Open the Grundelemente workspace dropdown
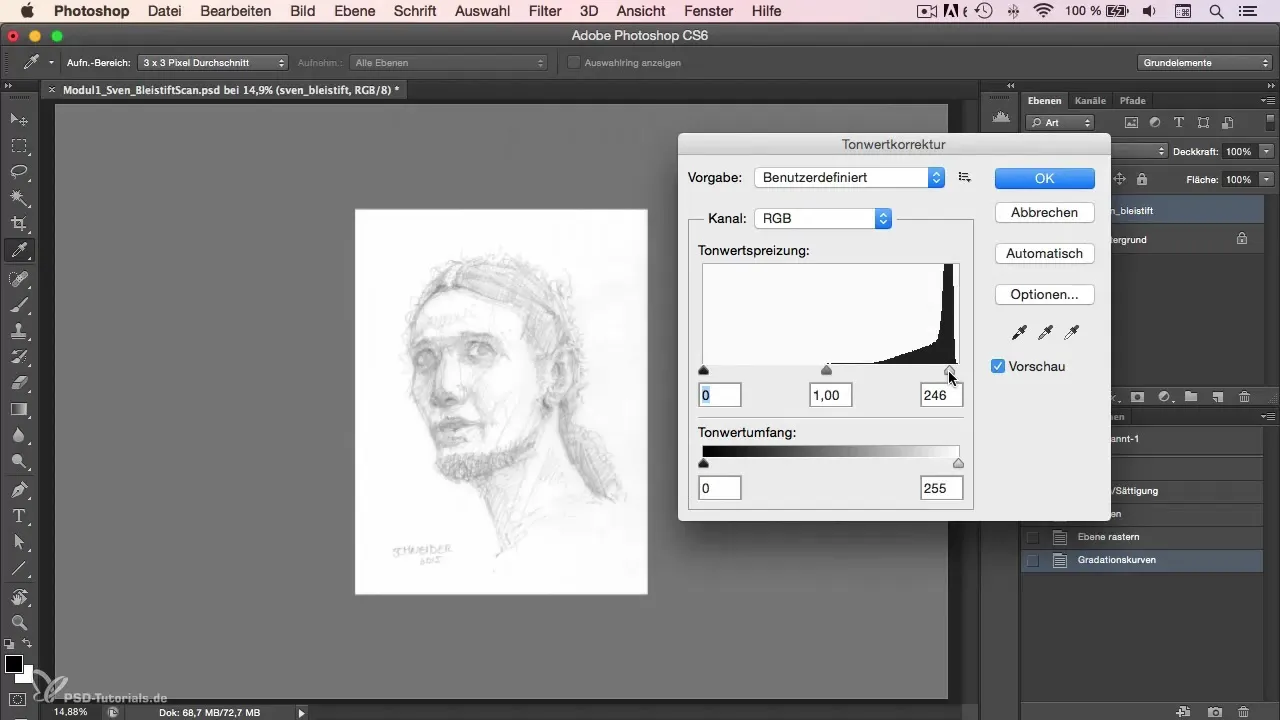Screen dimensions: 1280x720 (x=1204, y=62)
